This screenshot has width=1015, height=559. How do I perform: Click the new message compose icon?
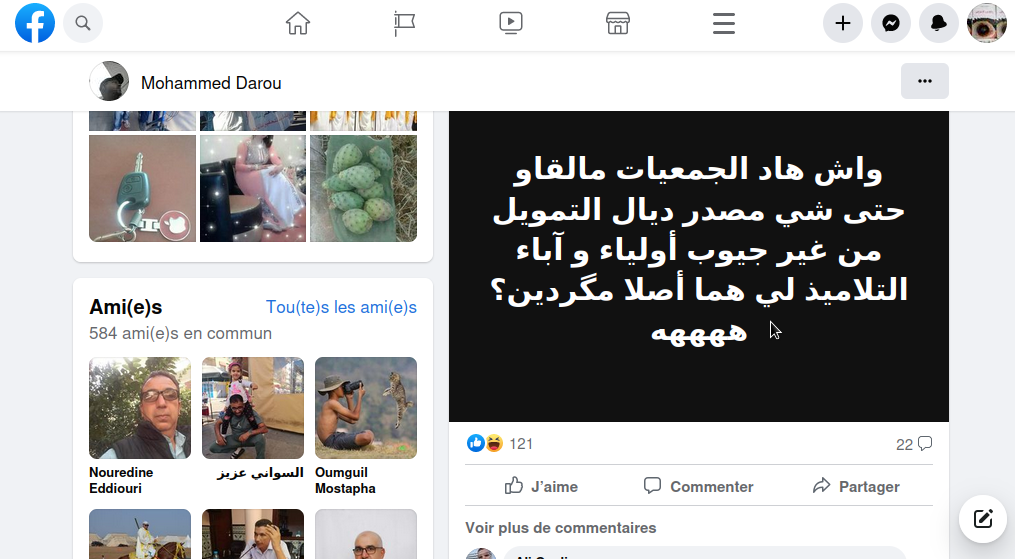(983, 518)
